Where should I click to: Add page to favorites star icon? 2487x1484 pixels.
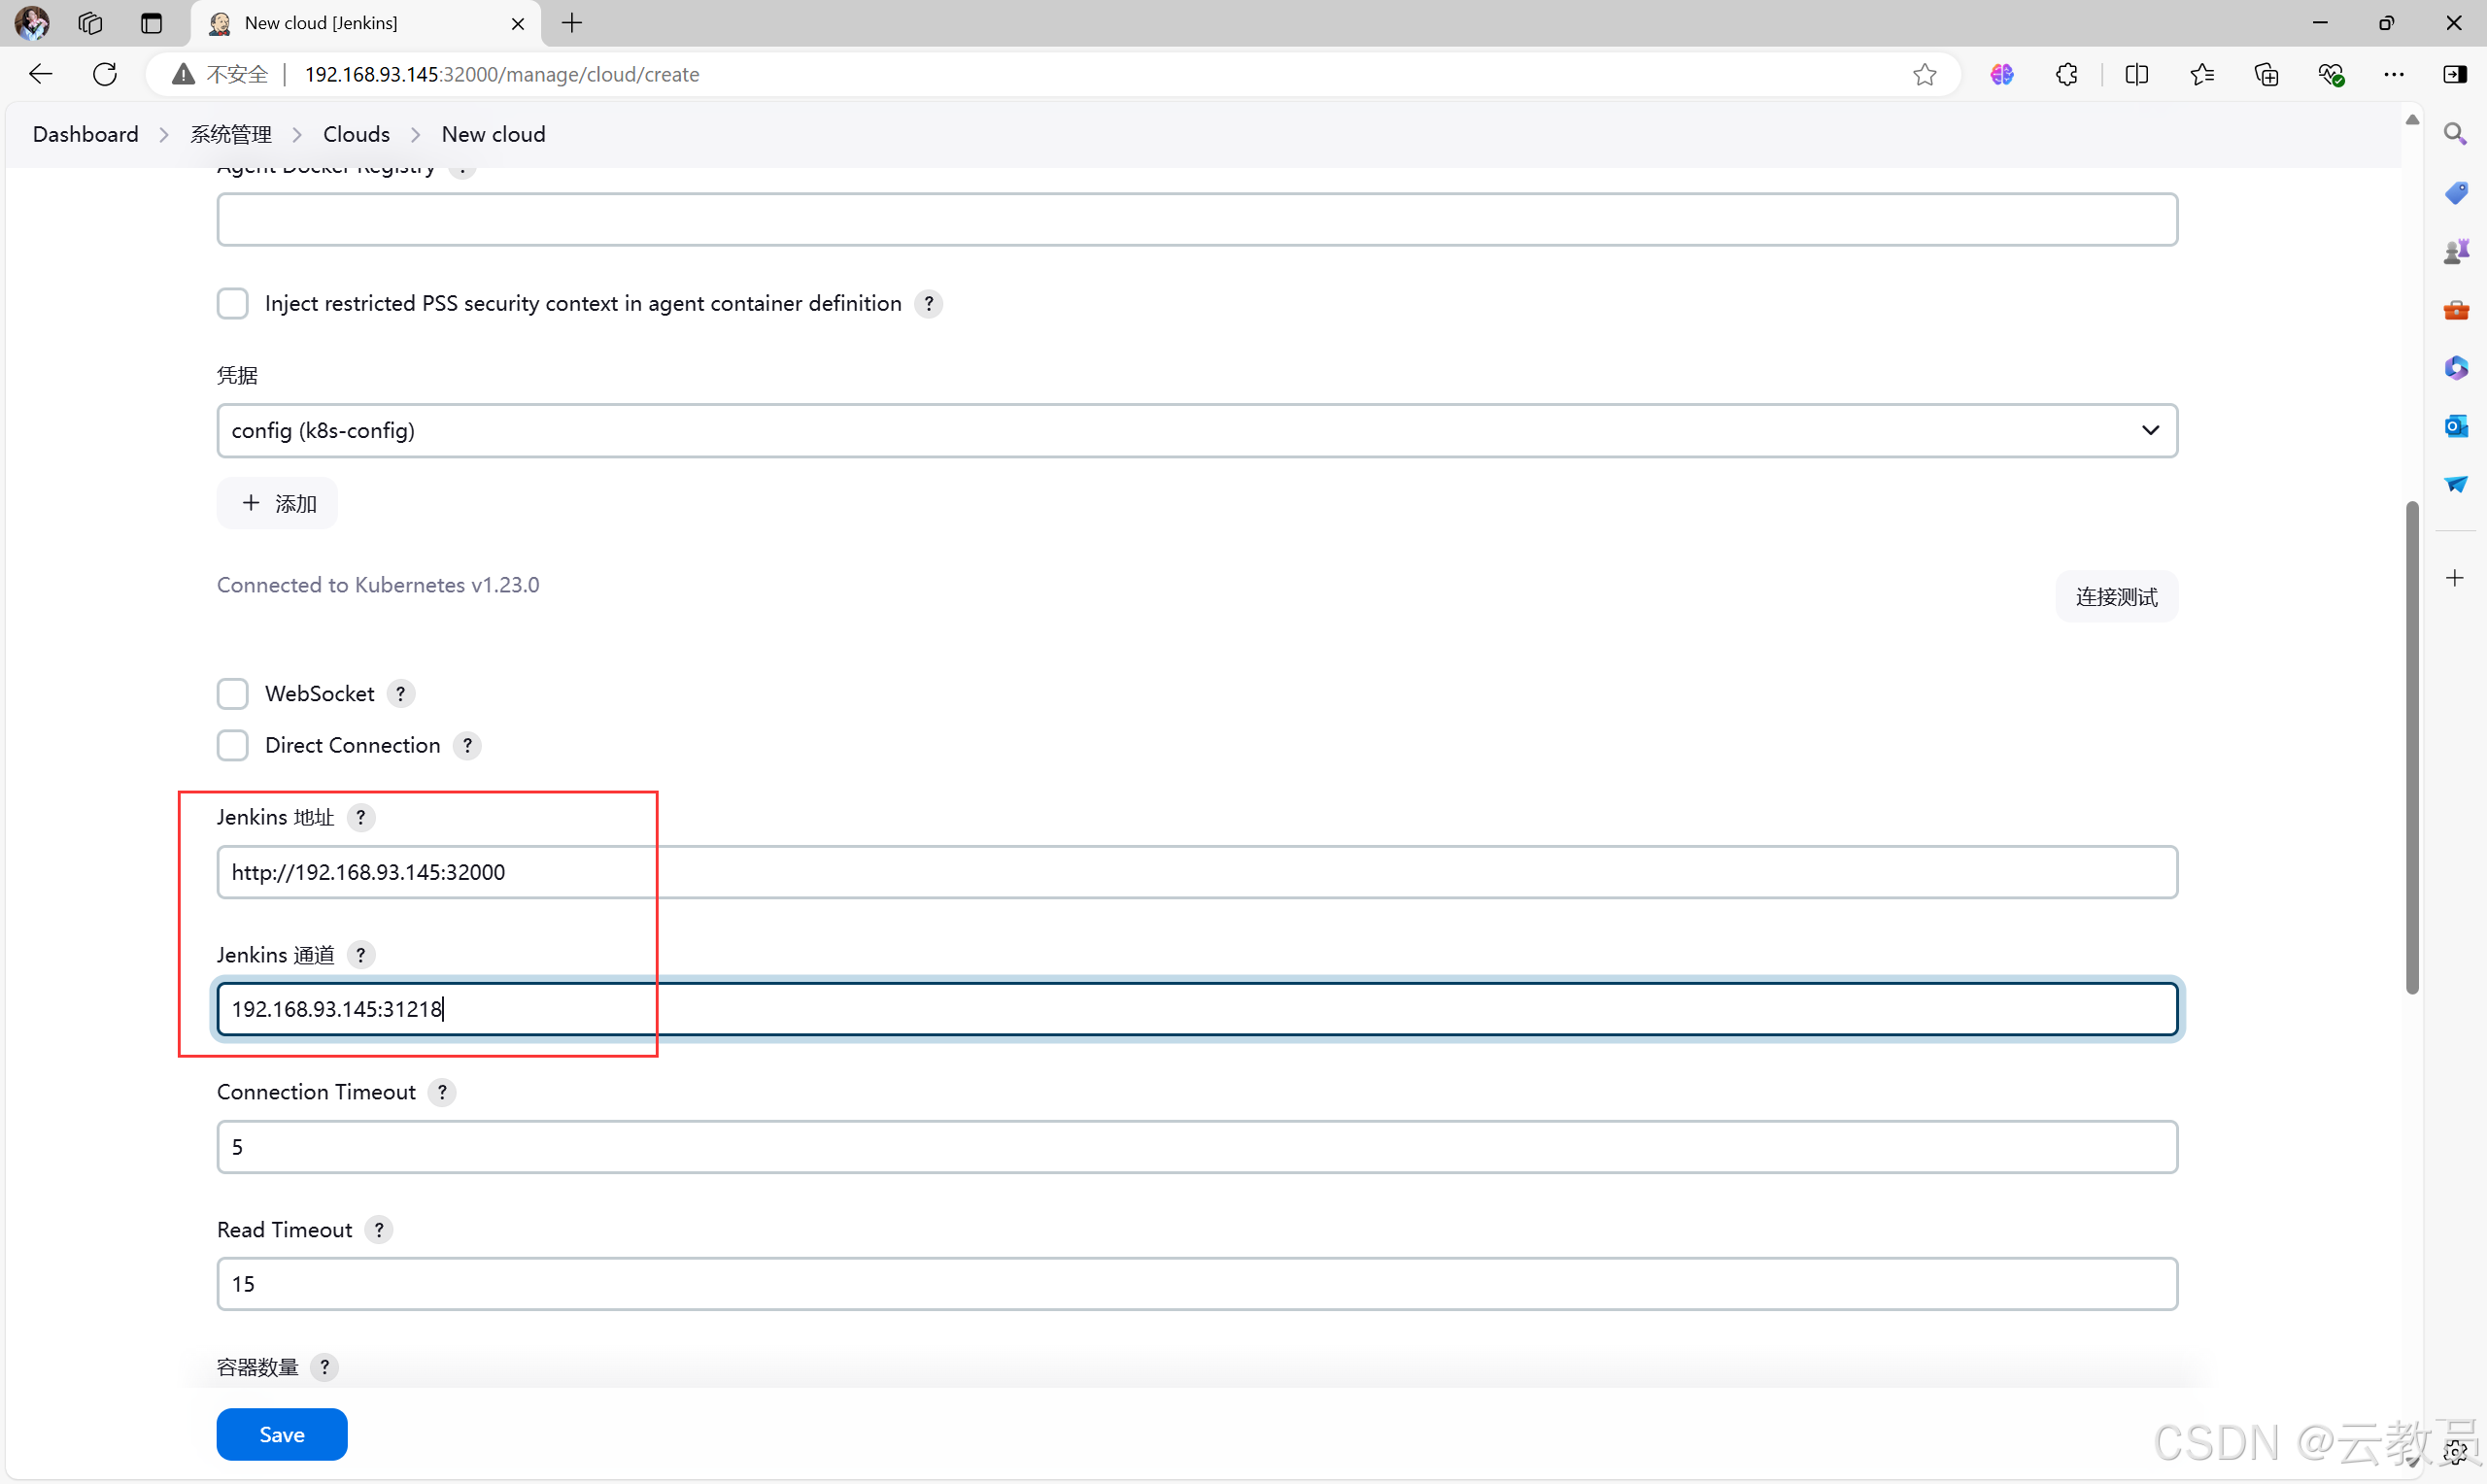[1925, 74]
